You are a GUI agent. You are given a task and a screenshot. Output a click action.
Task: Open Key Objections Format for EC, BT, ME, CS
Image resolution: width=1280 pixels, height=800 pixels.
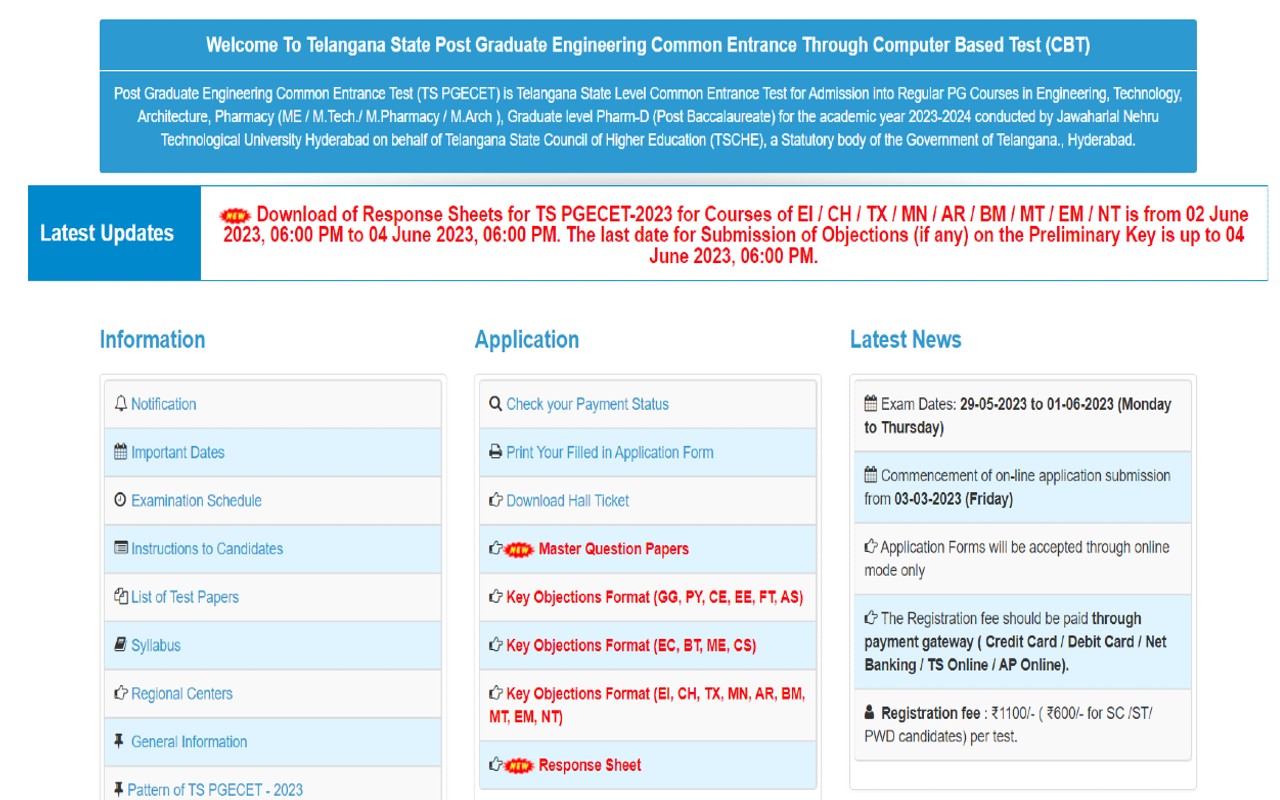point(631,645)
